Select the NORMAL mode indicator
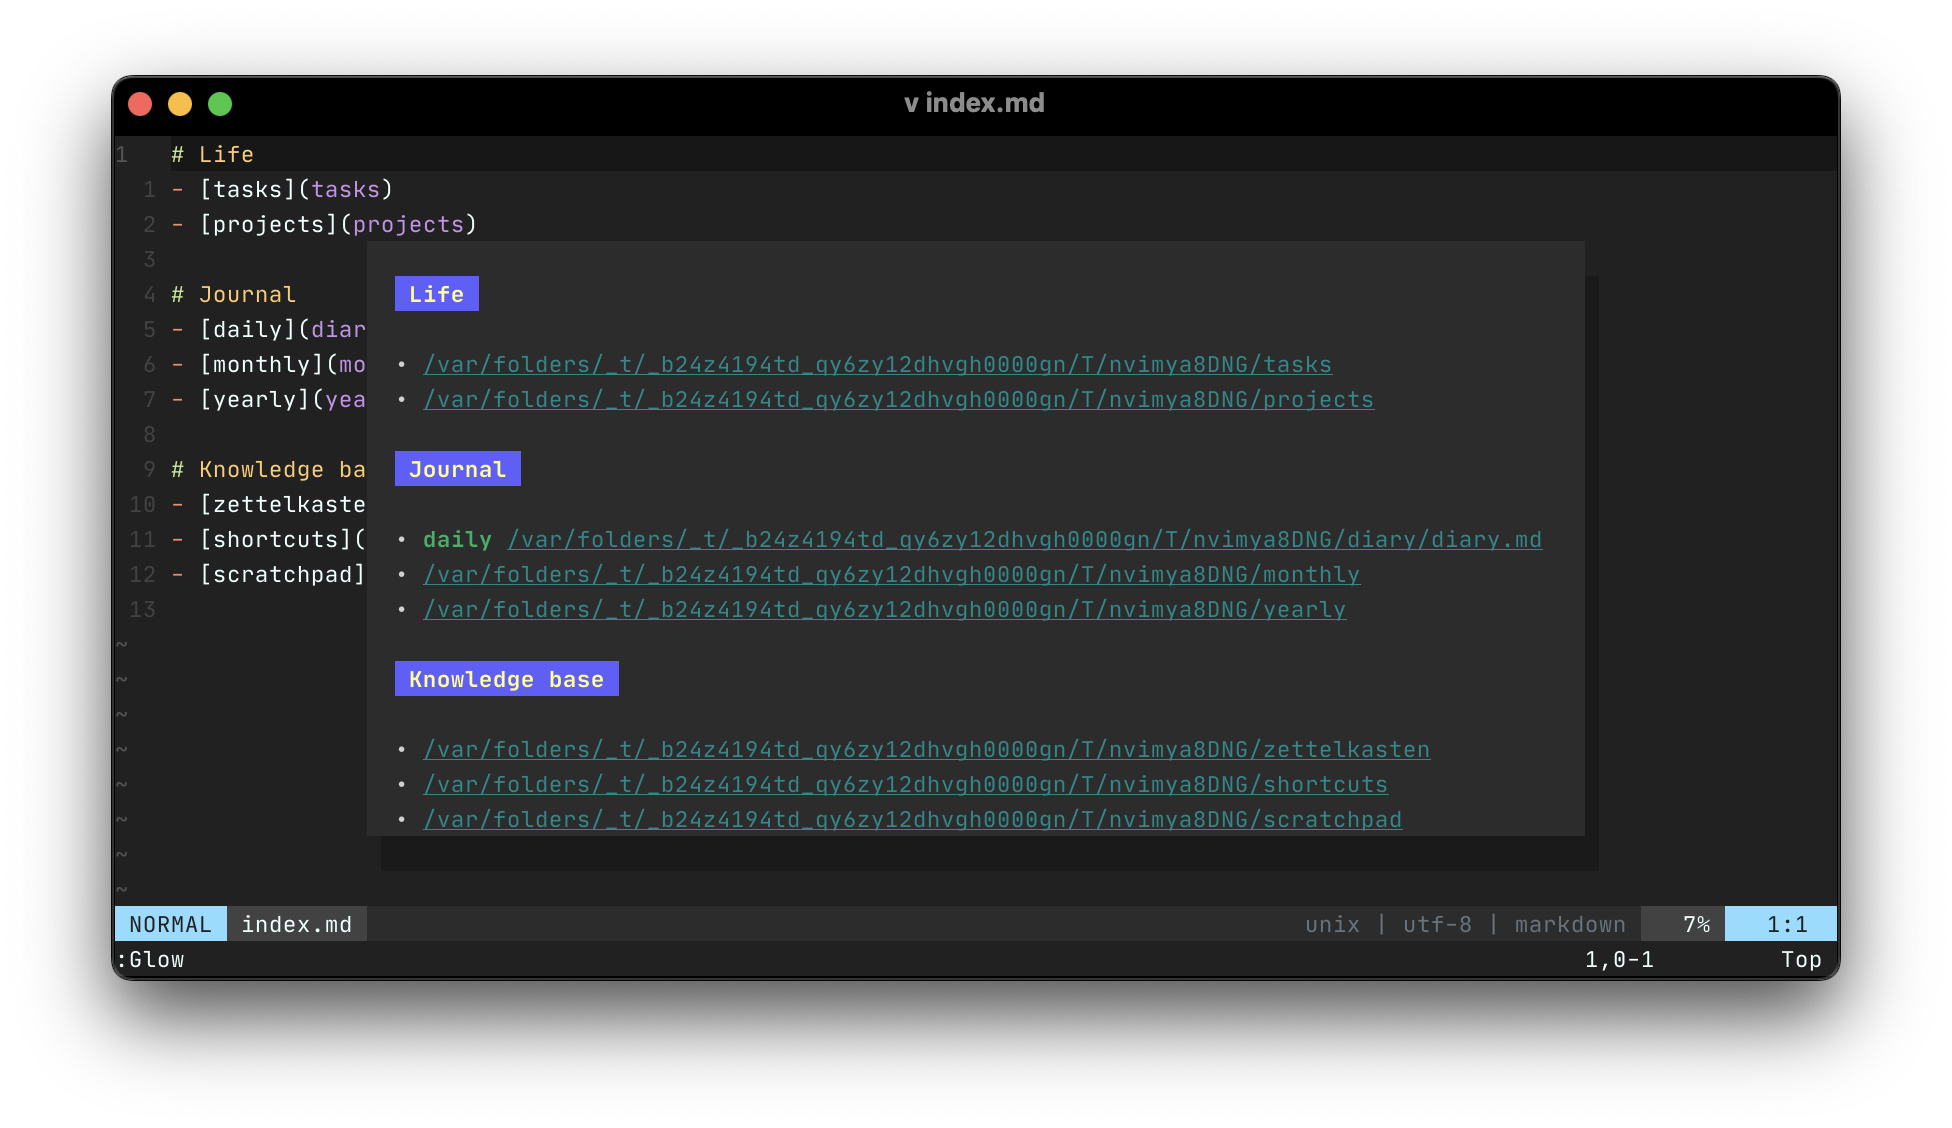Screen dimensions: 1952x1128 (x=170, y=923)
